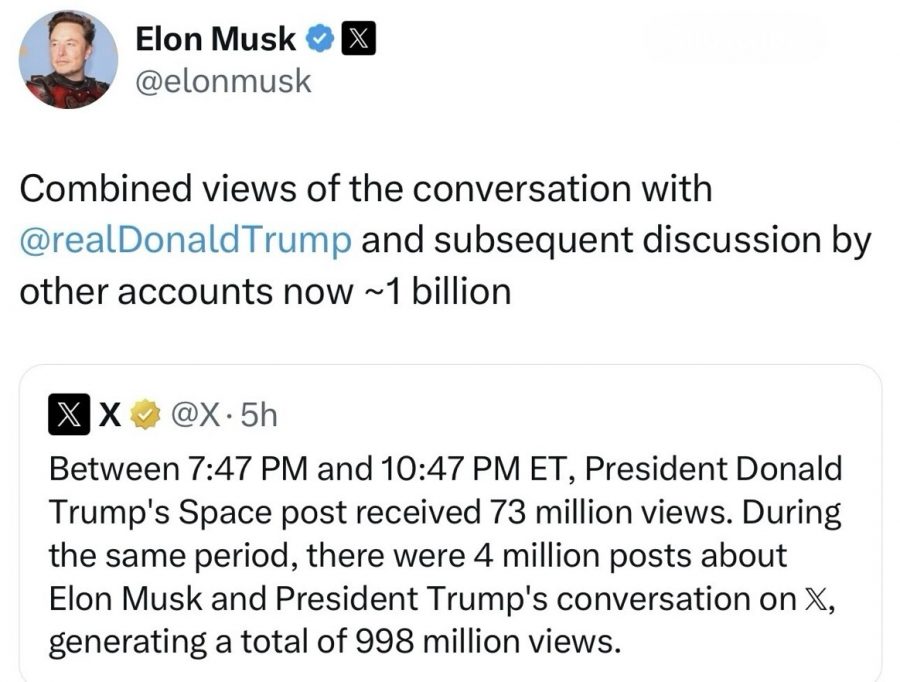This screenshot has height=682, width=900.
Task: Click the X logo avatar in quoted post
Action: click(67, 414)
